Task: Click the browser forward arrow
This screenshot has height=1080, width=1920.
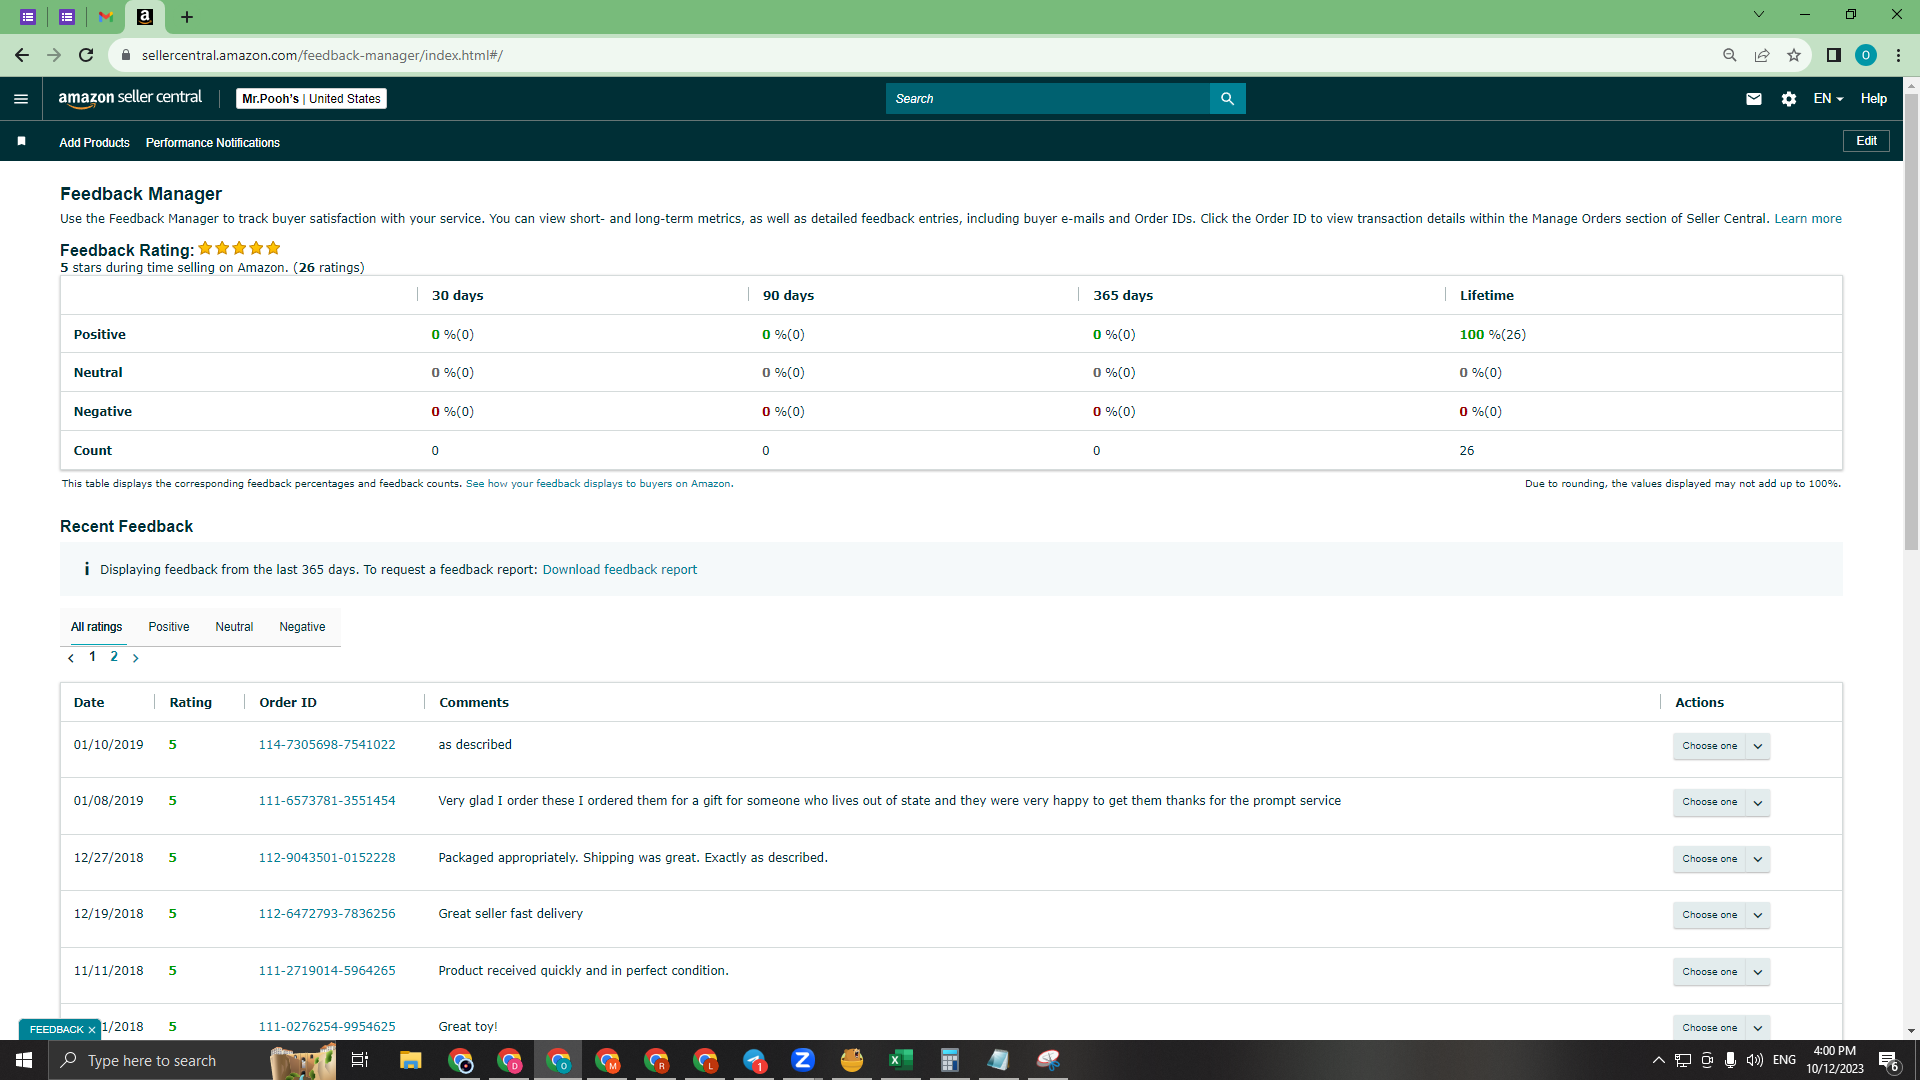Action: tap(54, 55)
